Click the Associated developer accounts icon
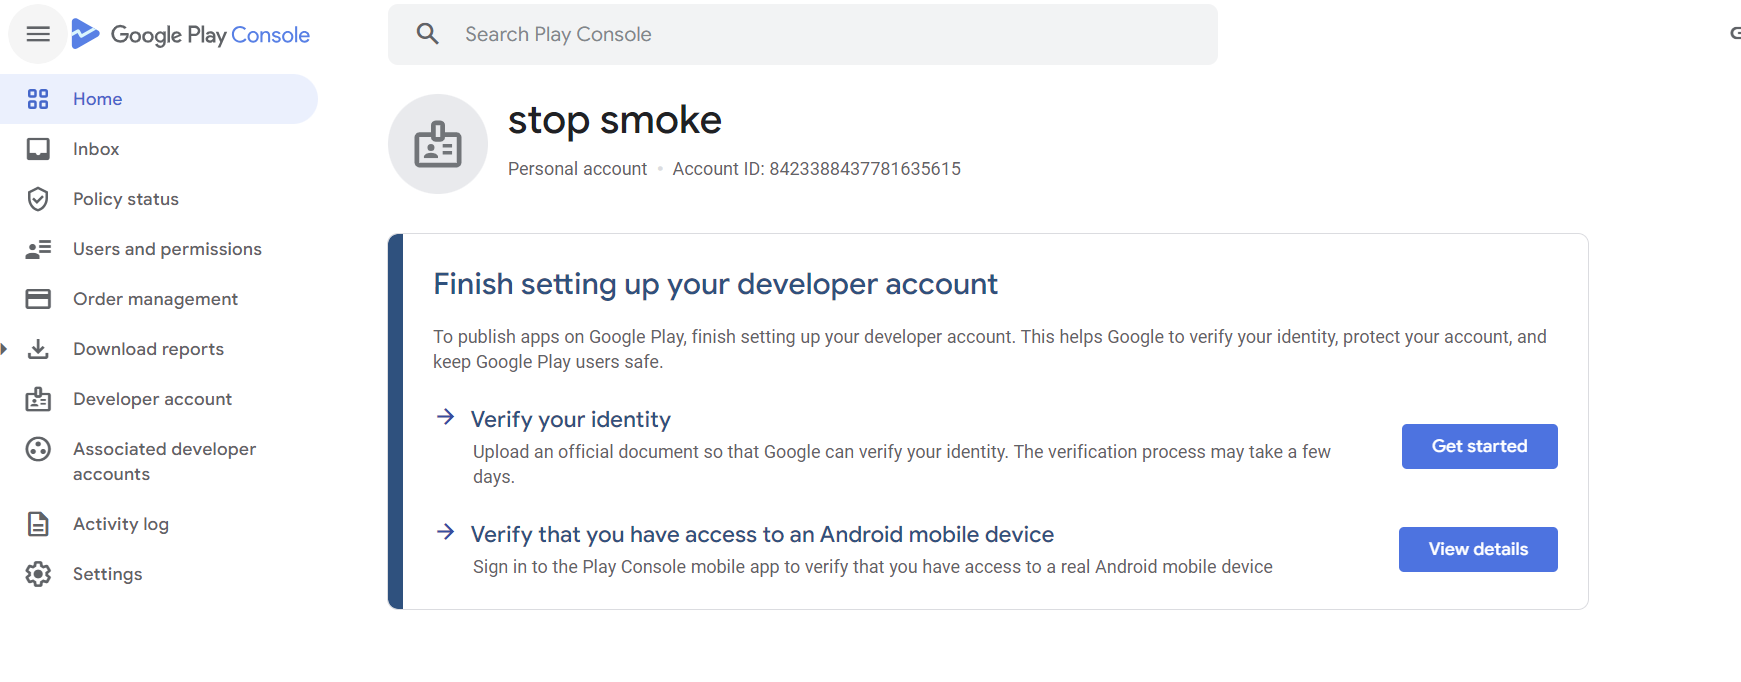1741x682 pixels. point(38,449)
